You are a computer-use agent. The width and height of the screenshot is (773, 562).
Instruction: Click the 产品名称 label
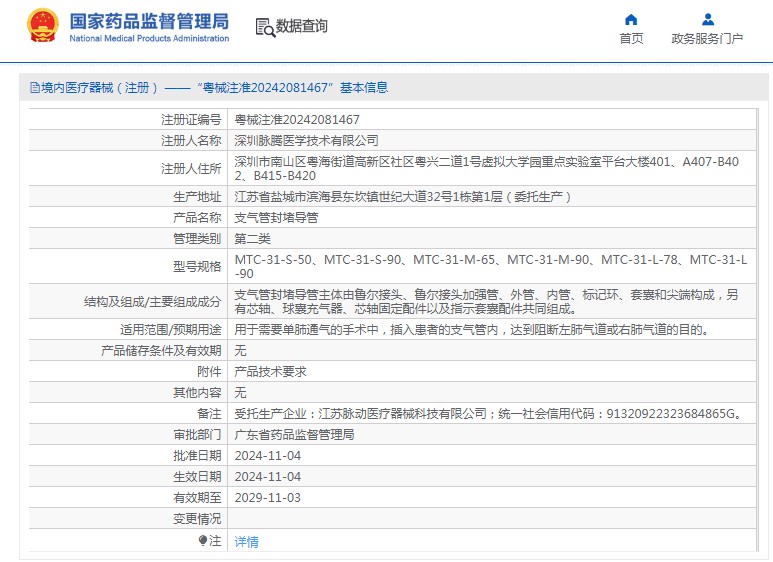197,217
